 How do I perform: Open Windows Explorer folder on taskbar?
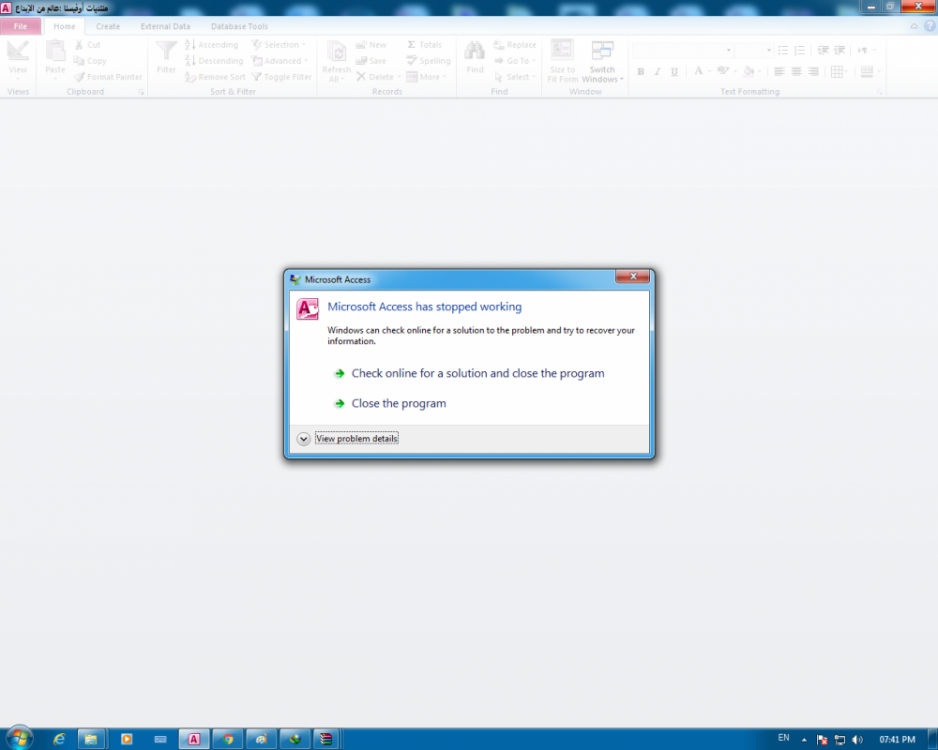point(91,739)
